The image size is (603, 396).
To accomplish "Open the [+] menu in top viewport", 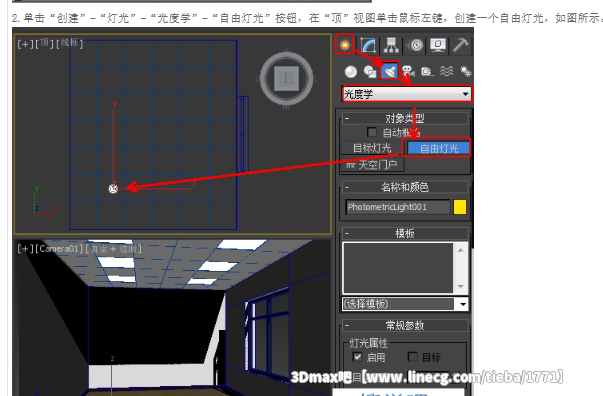I will [x=25, y=44].
